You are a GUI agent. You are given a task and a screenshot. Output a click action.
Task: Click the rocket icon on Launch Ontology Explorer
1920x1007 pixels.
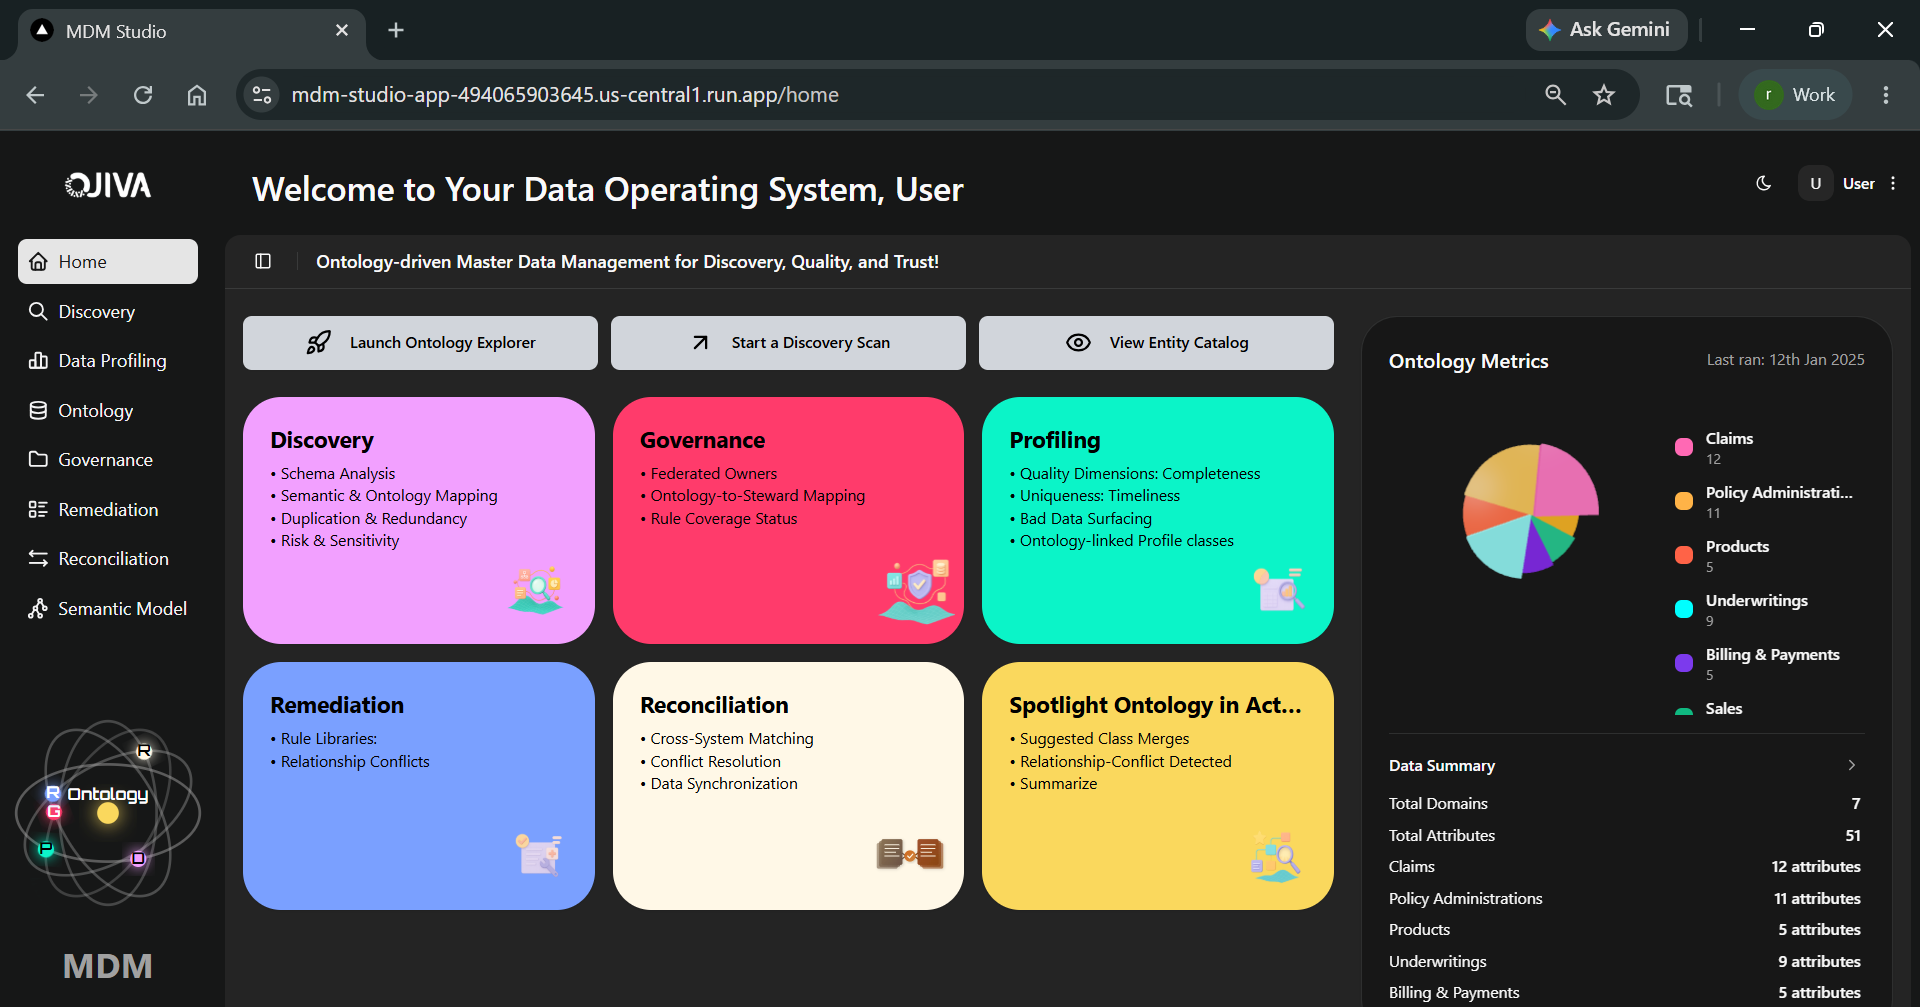click(x=318, y=343)
